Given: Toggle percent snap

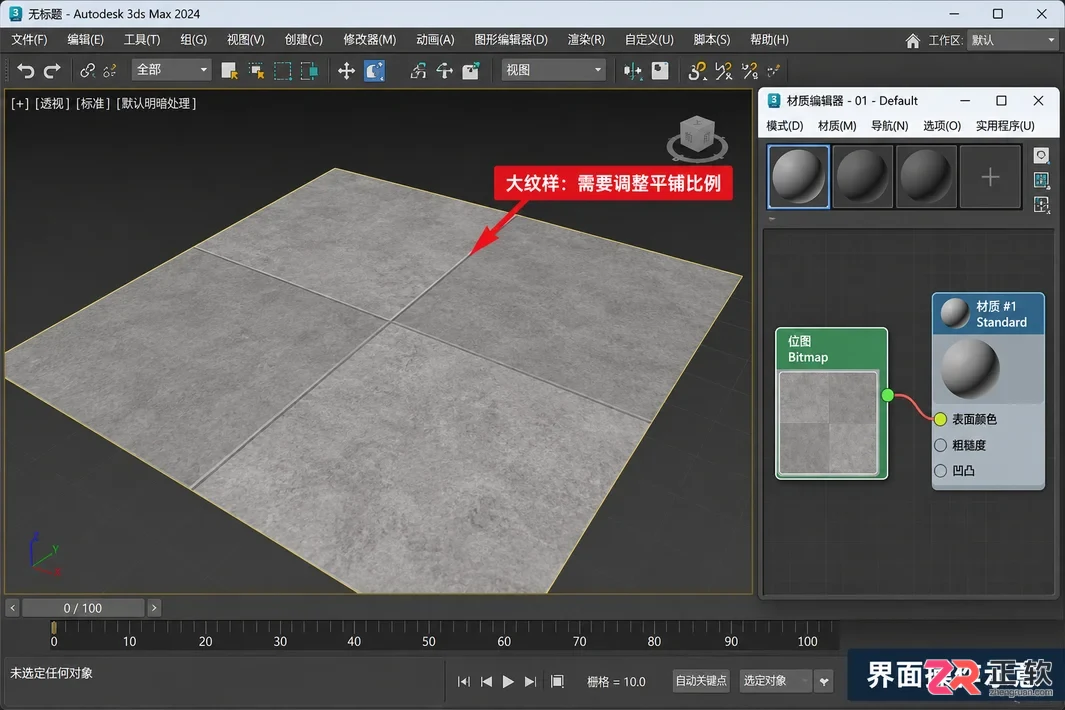Looking at the screenshot, I should click(x=750, y=71).
